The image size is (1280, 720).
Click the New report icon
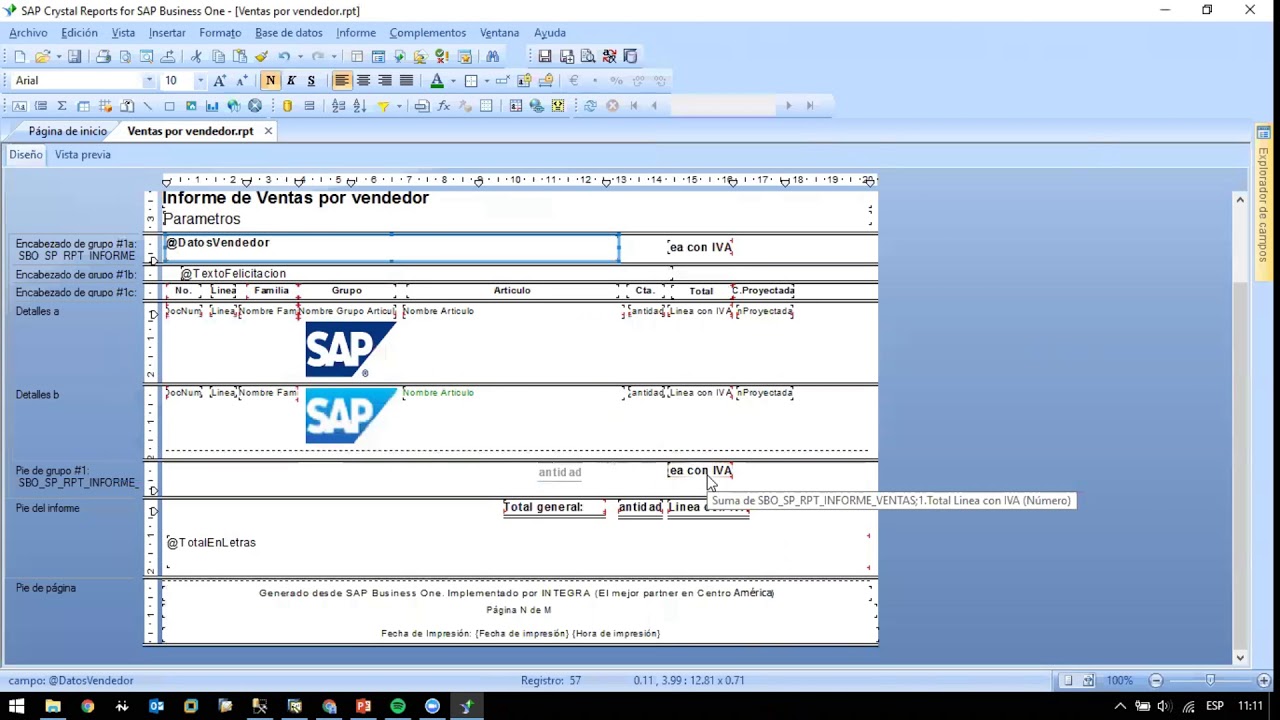coord(19,57)
